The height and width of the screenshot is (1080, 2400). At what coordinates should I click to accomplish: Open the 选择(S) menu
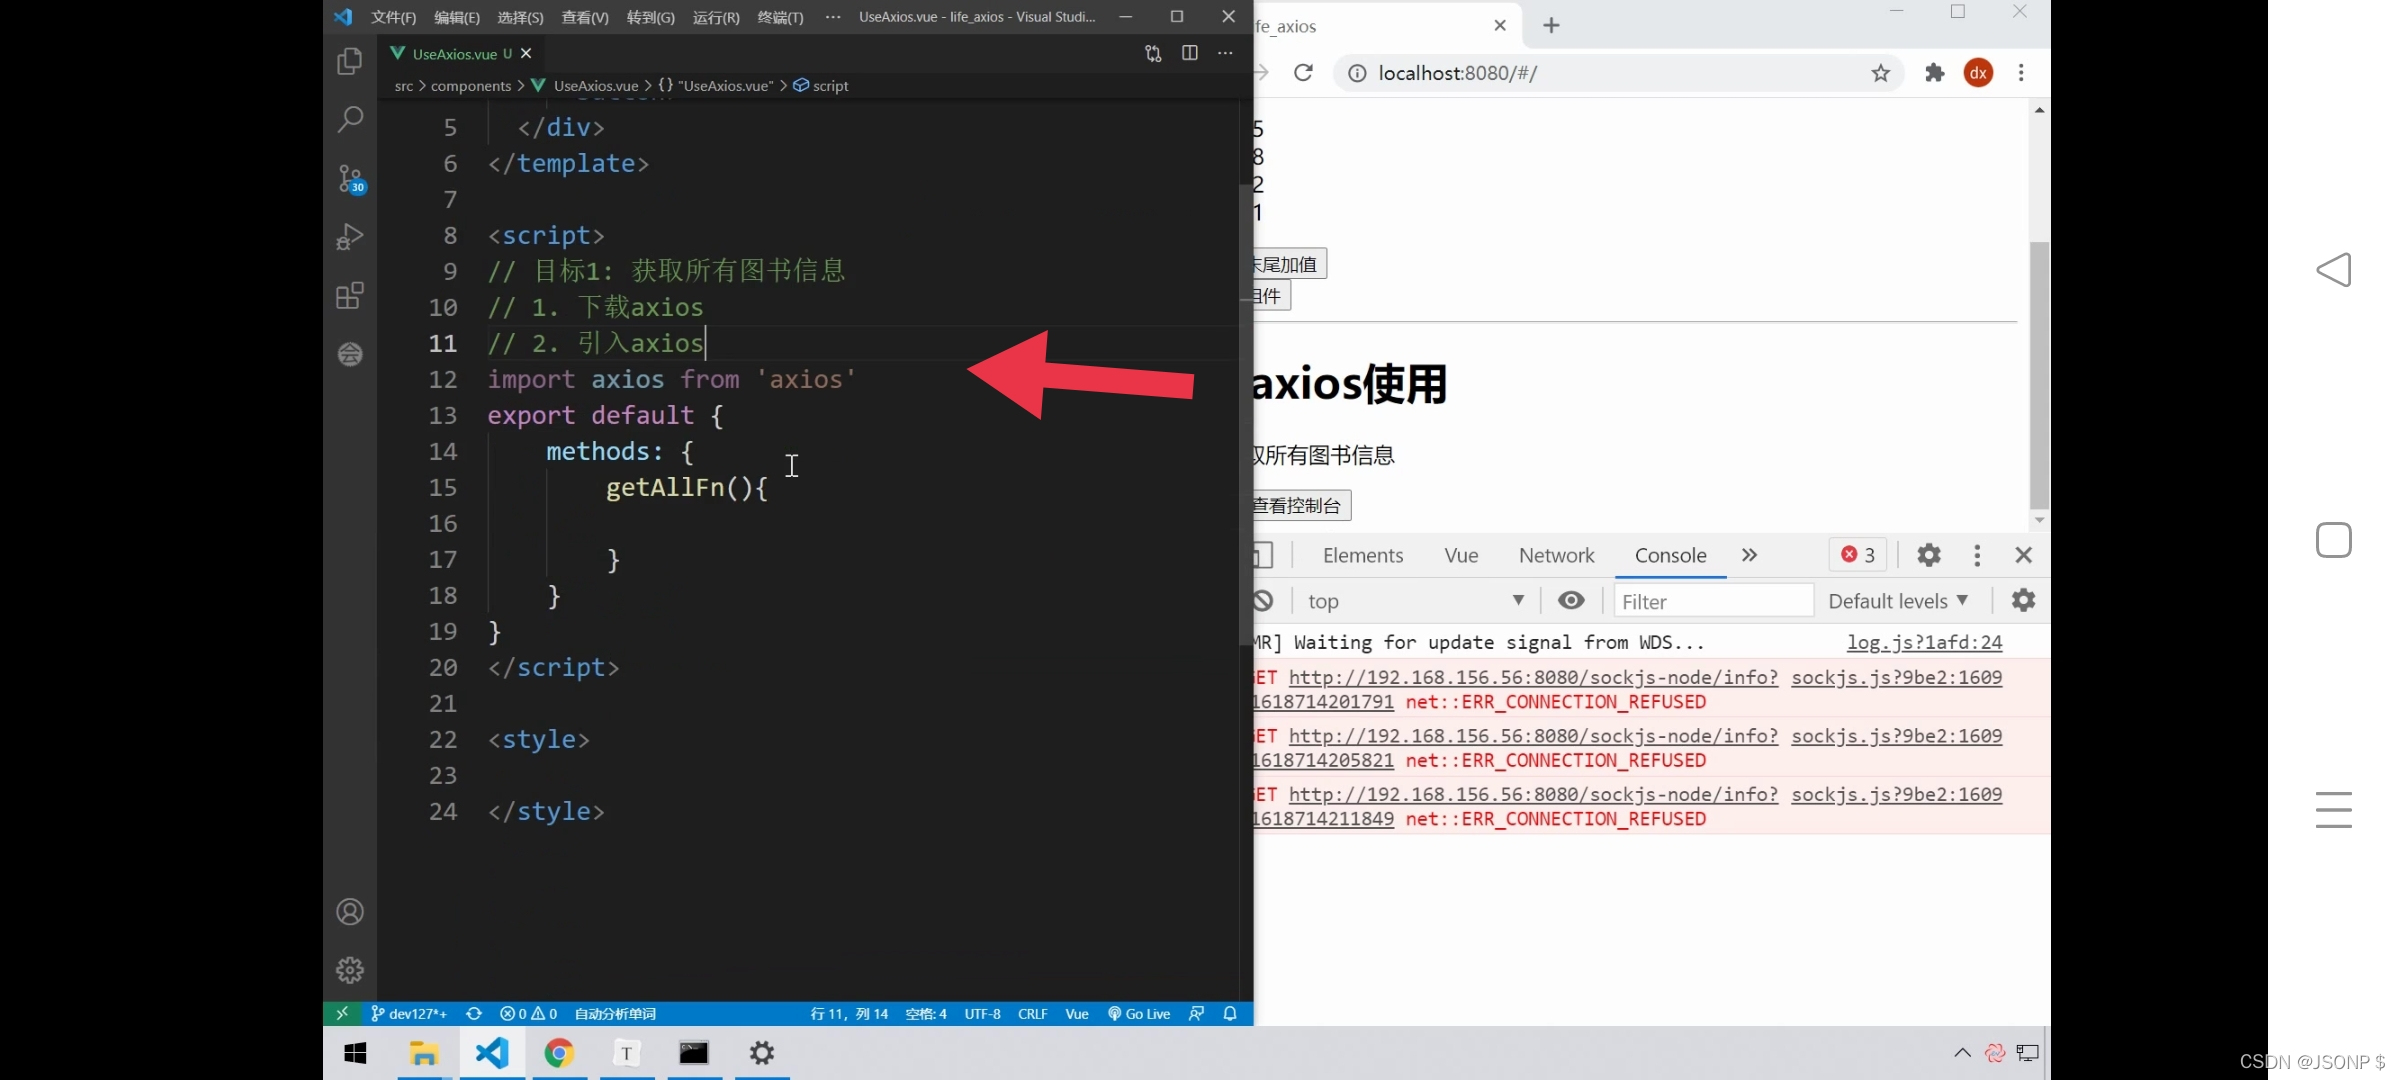click(520, 17)
